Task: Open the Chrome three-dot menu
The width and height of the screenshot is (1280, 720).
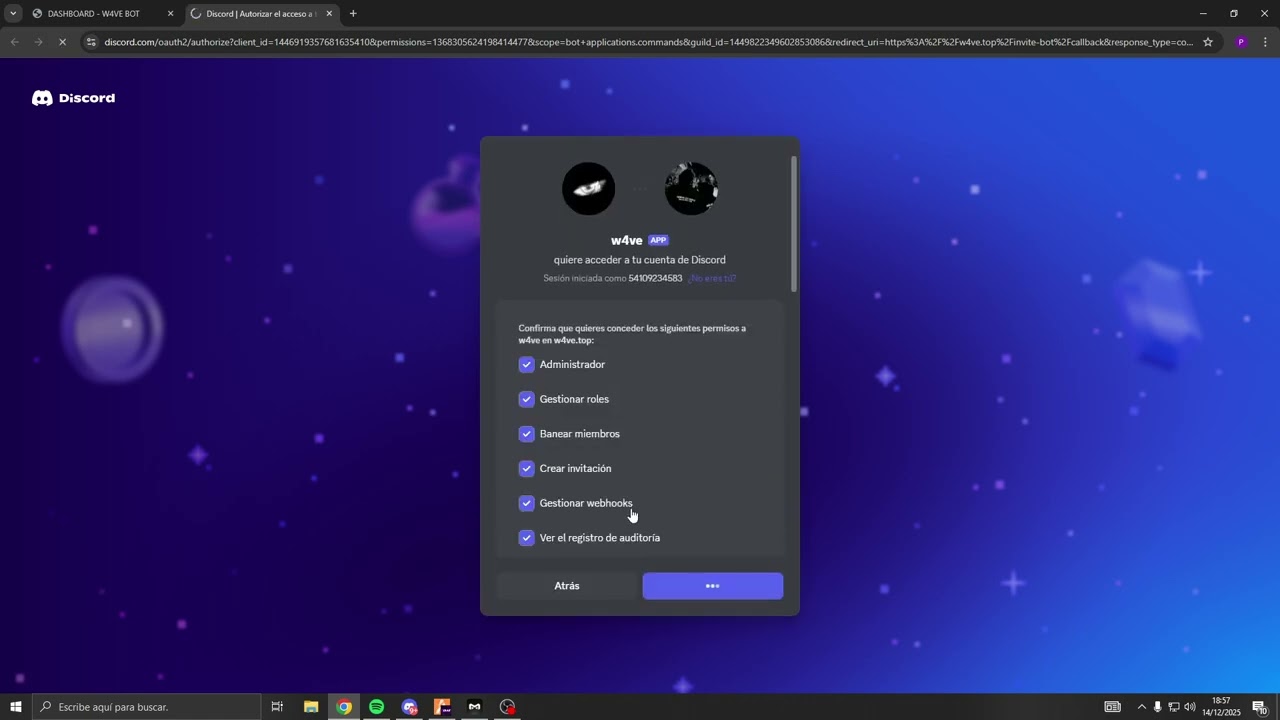Action: pos(1265,42)
